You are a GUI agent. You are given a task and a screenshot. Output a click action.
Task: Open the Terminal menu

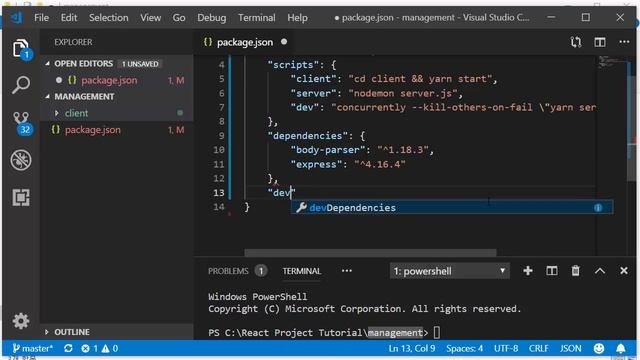(x=257, y=18)
